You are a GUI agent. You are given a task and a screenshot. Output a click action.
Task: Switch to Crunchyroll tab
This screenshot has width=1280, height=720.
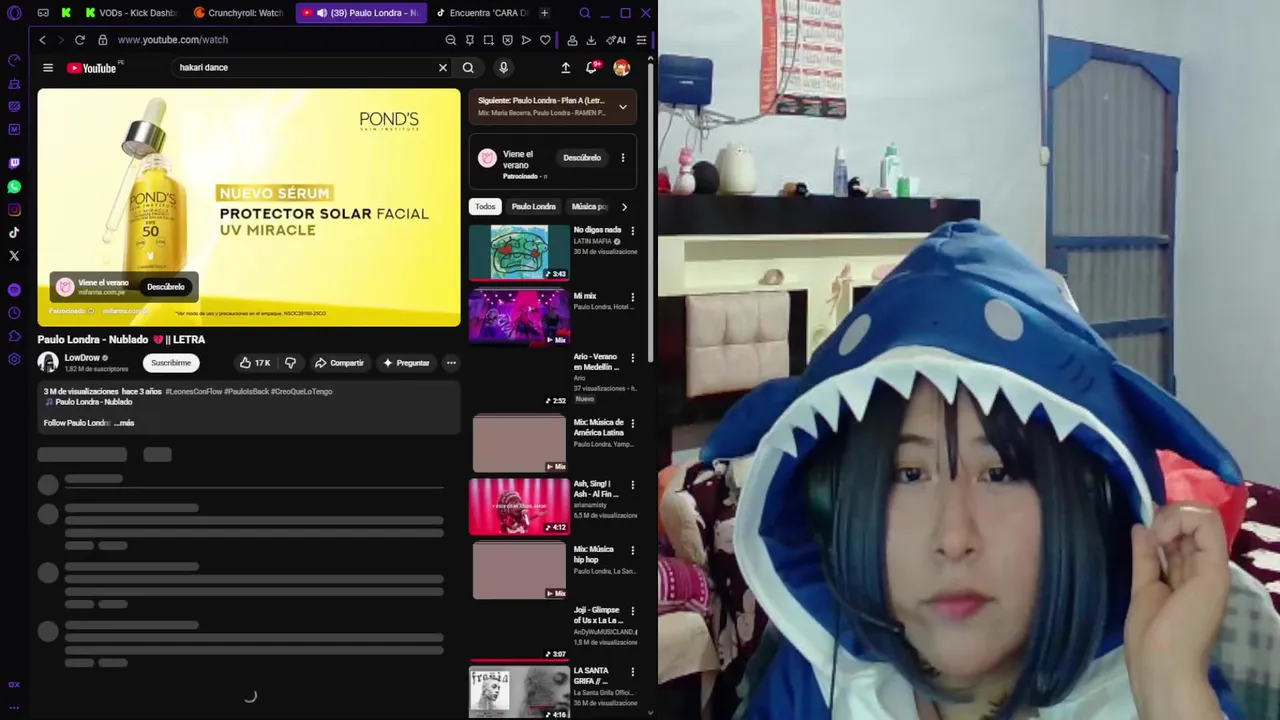coord(239,13)
